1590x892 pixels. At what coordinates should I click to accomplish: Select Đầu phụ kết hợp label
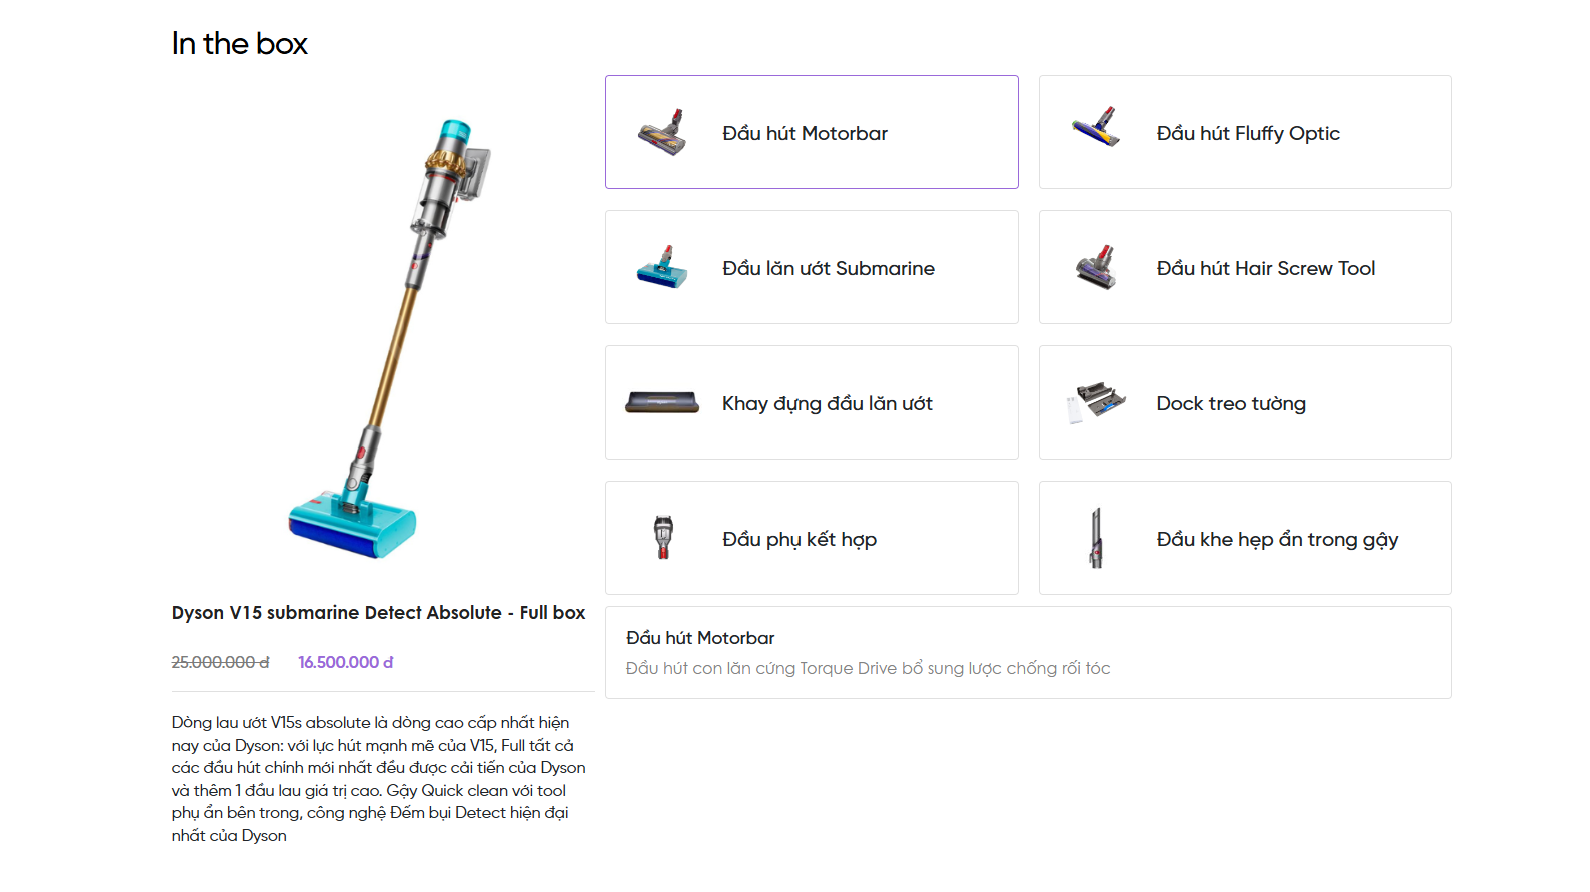click(799, 540)
